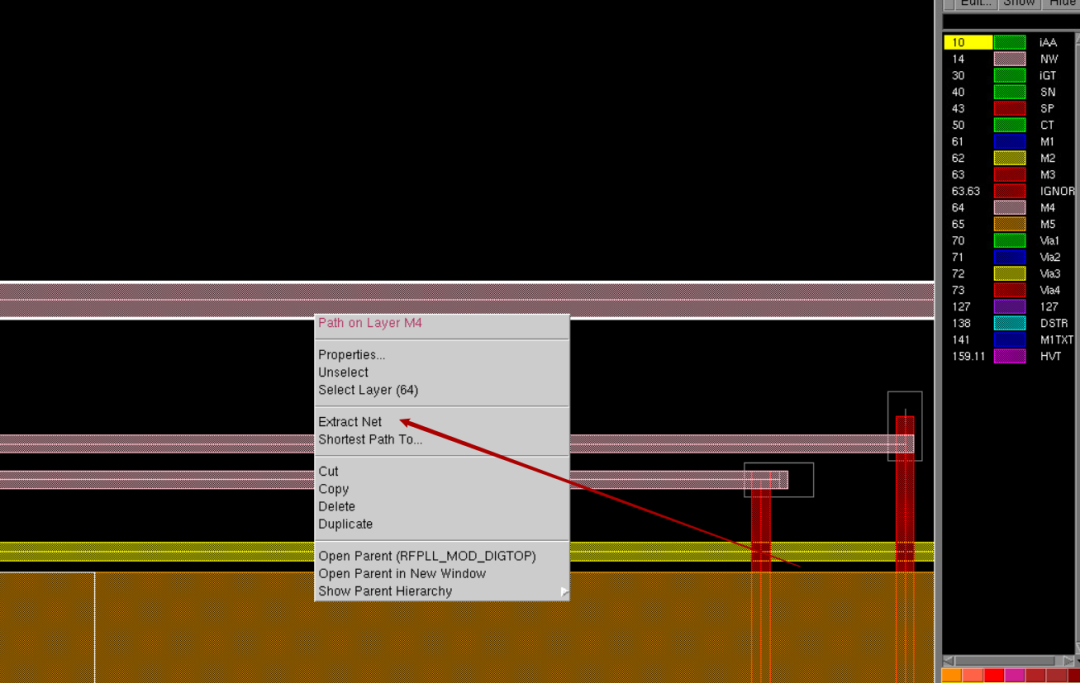Pick the coral swatch in the bottom palette
Screen dimensions: 1080x683
tap(973, 675)
